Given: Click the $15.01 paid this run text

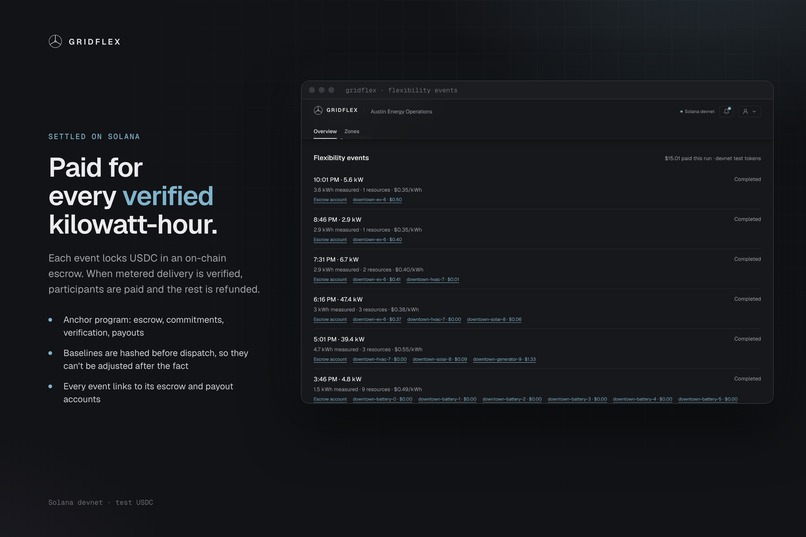Looking at the screenshot, I should coord(712,158).
